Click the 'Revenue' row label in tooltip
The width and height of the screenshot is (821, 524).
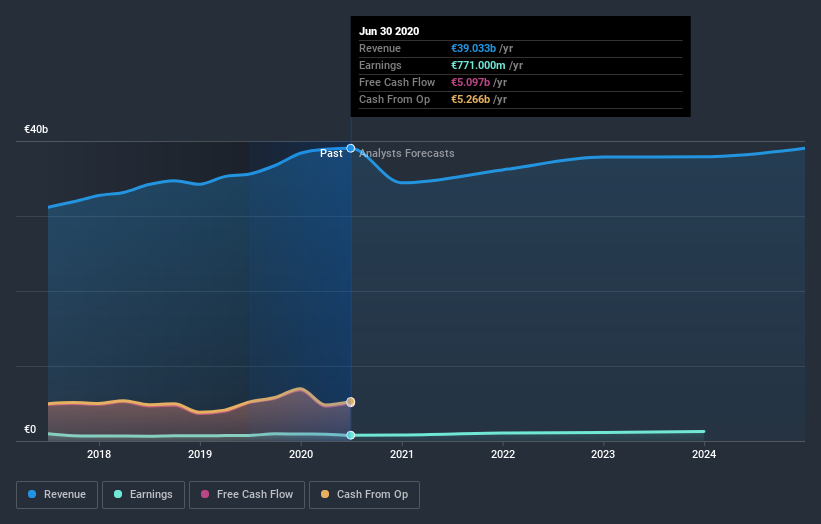point(380,48)
